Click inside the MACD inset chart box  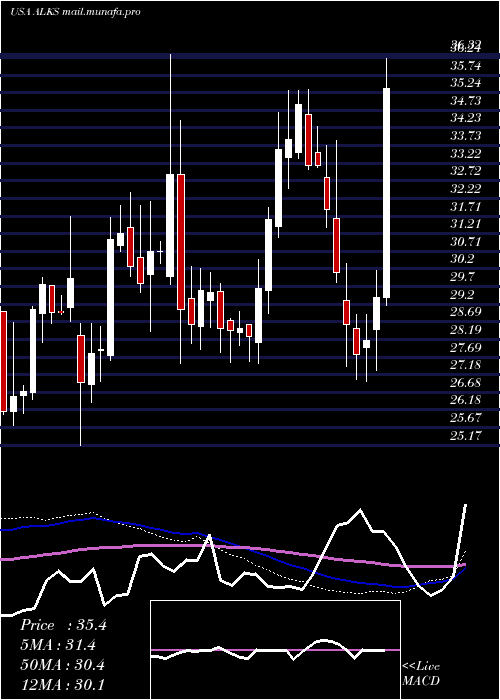[x=275, y=650]
